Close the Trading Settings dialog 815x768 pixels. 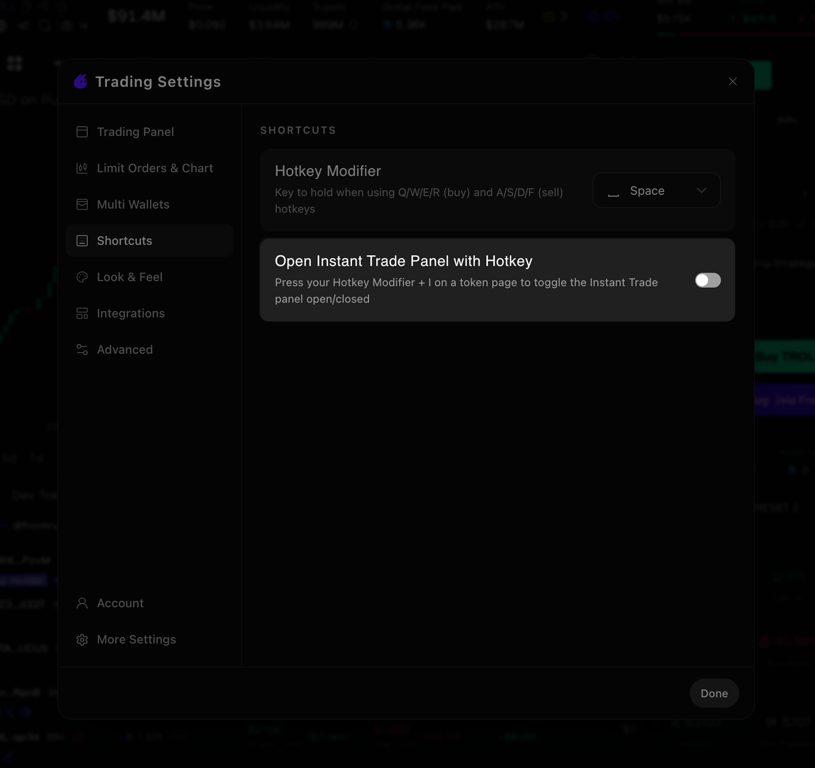[x=733, y=82]
